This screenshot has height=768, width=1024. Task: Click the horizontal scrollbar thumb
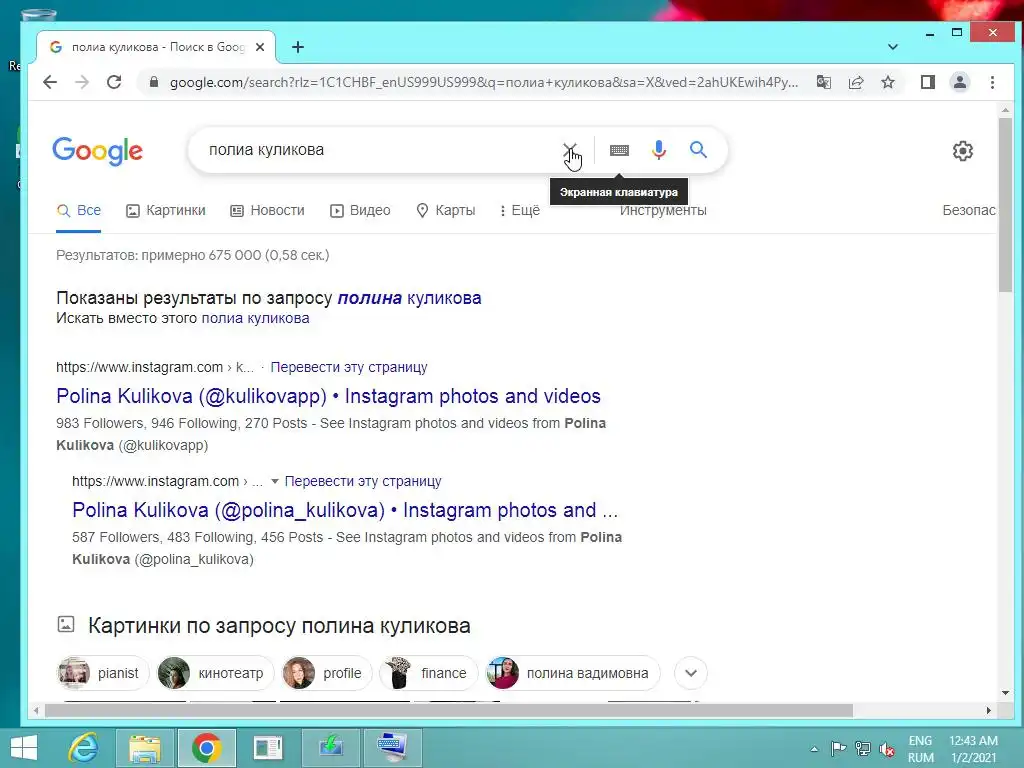point(448,711)
